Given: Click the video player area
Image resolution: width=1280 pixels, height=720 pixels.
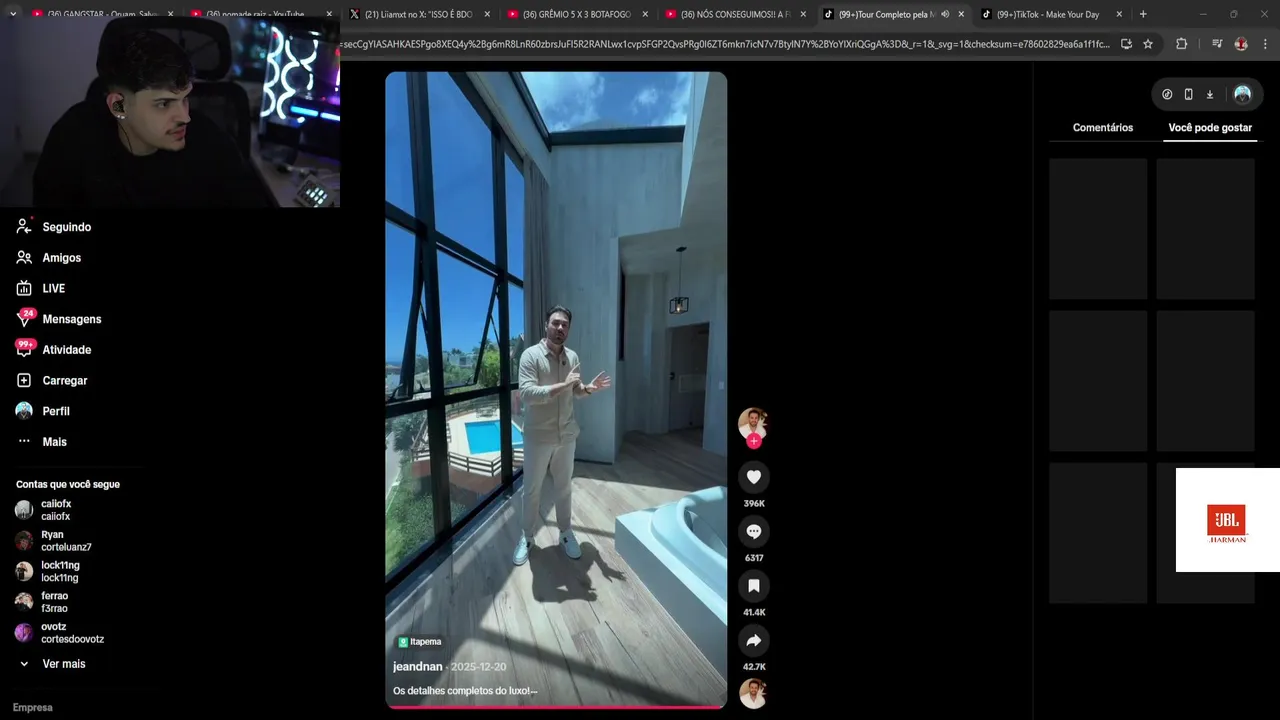Looking at the screenshot, I should coord(556,390).
